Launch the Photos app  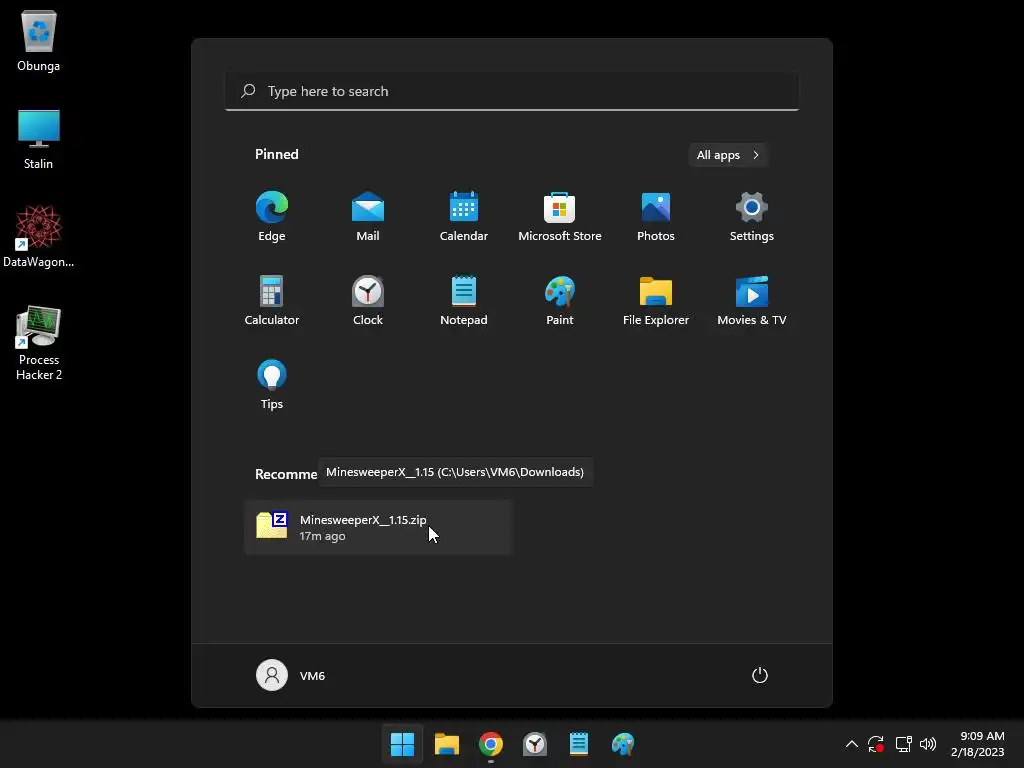click(x=656, y=217)
